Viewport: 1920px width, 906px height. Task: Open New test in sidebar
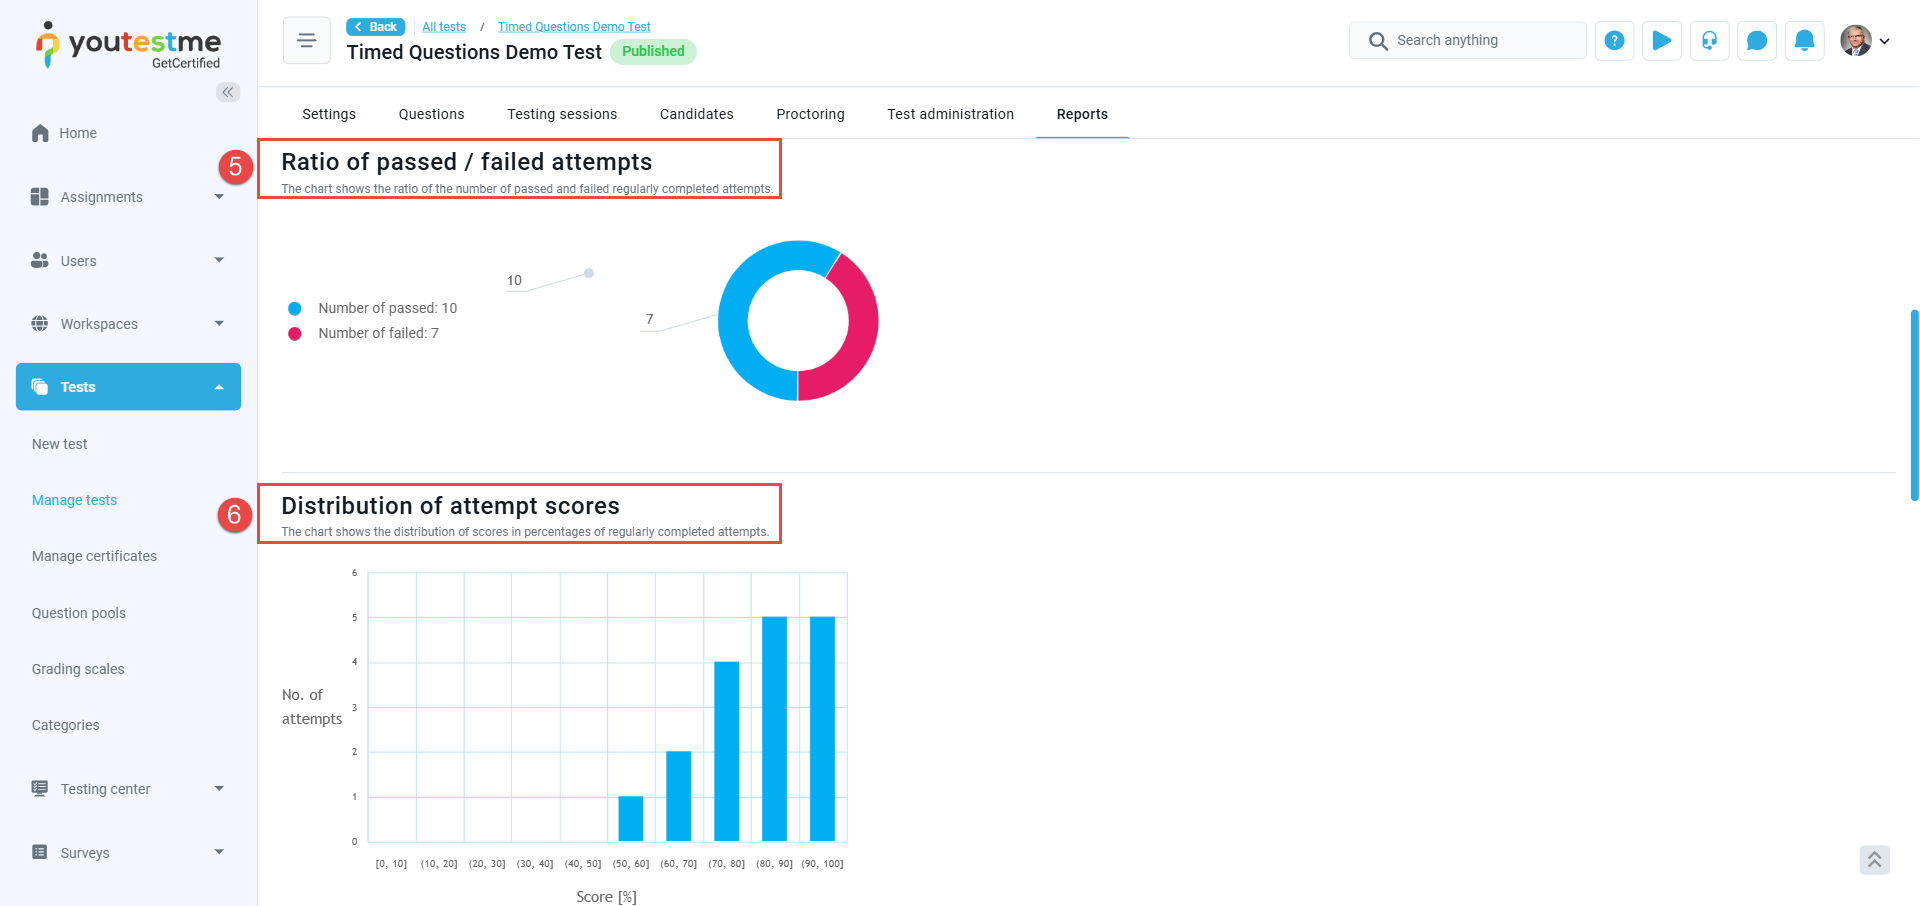59,444
